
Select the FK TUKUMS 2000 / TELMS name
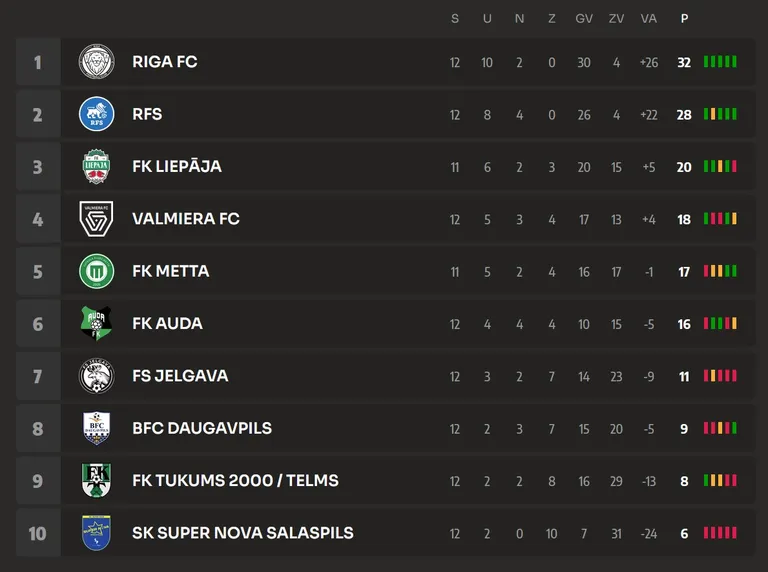[x=236, y=480]
